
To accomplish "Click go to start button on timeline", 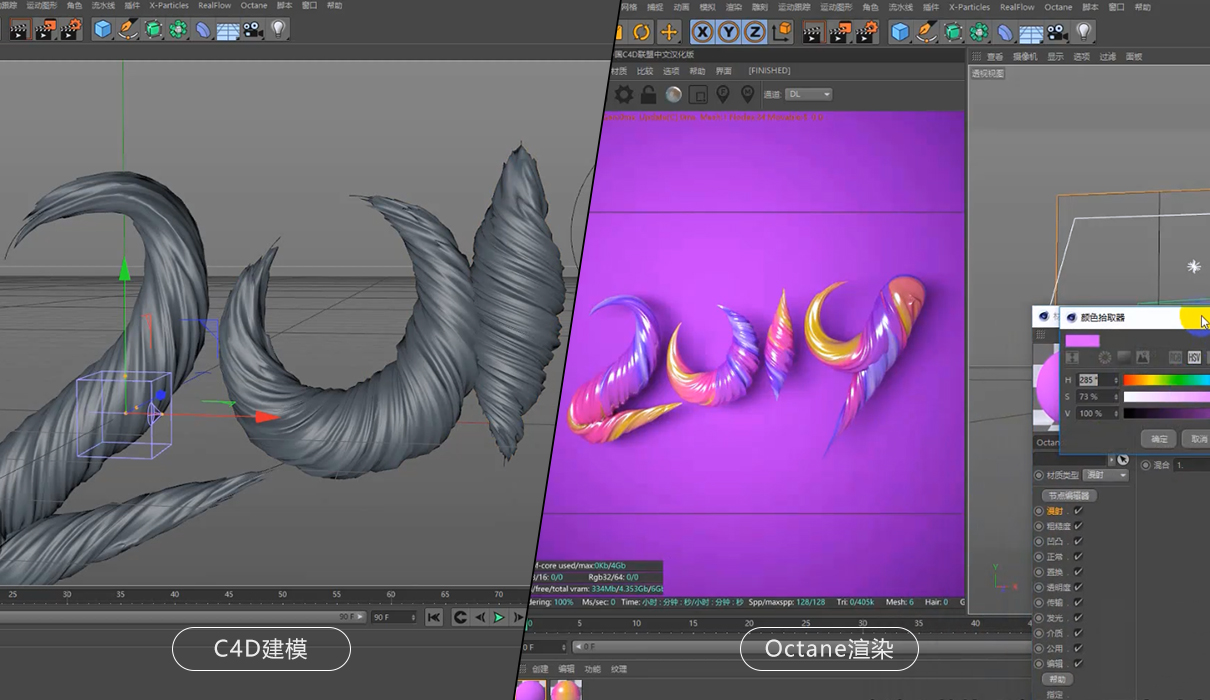I will [433, 618].
